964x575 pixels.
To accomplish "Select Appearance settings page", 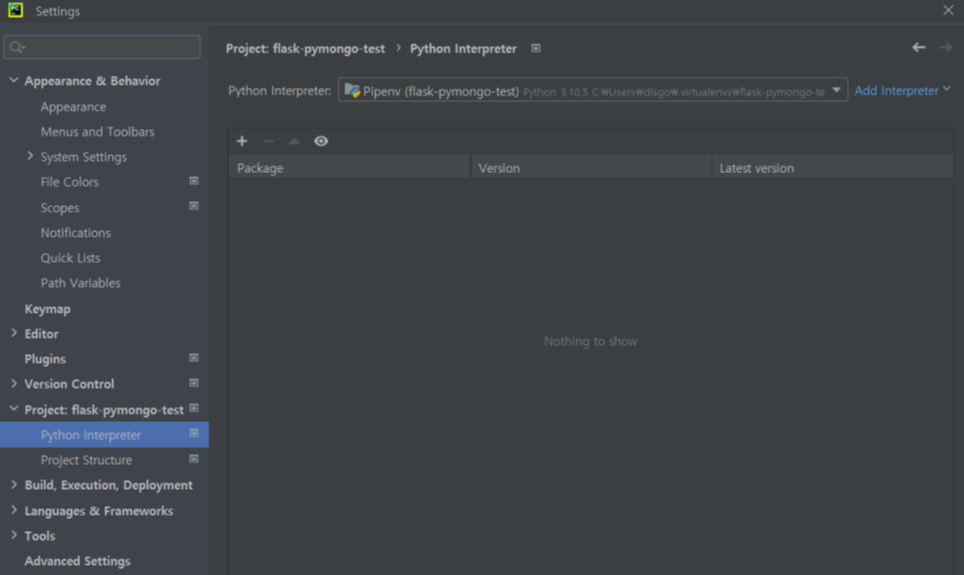I will pyautogui.click(x=73, y=106).
